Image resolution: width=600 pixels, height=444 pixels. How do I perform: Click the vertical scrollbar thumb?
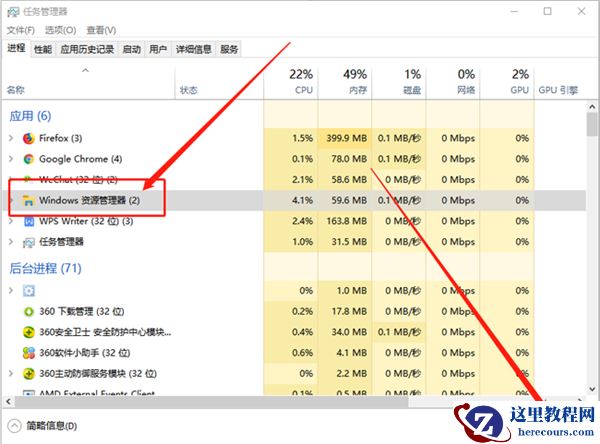click(x=592, y=124)
